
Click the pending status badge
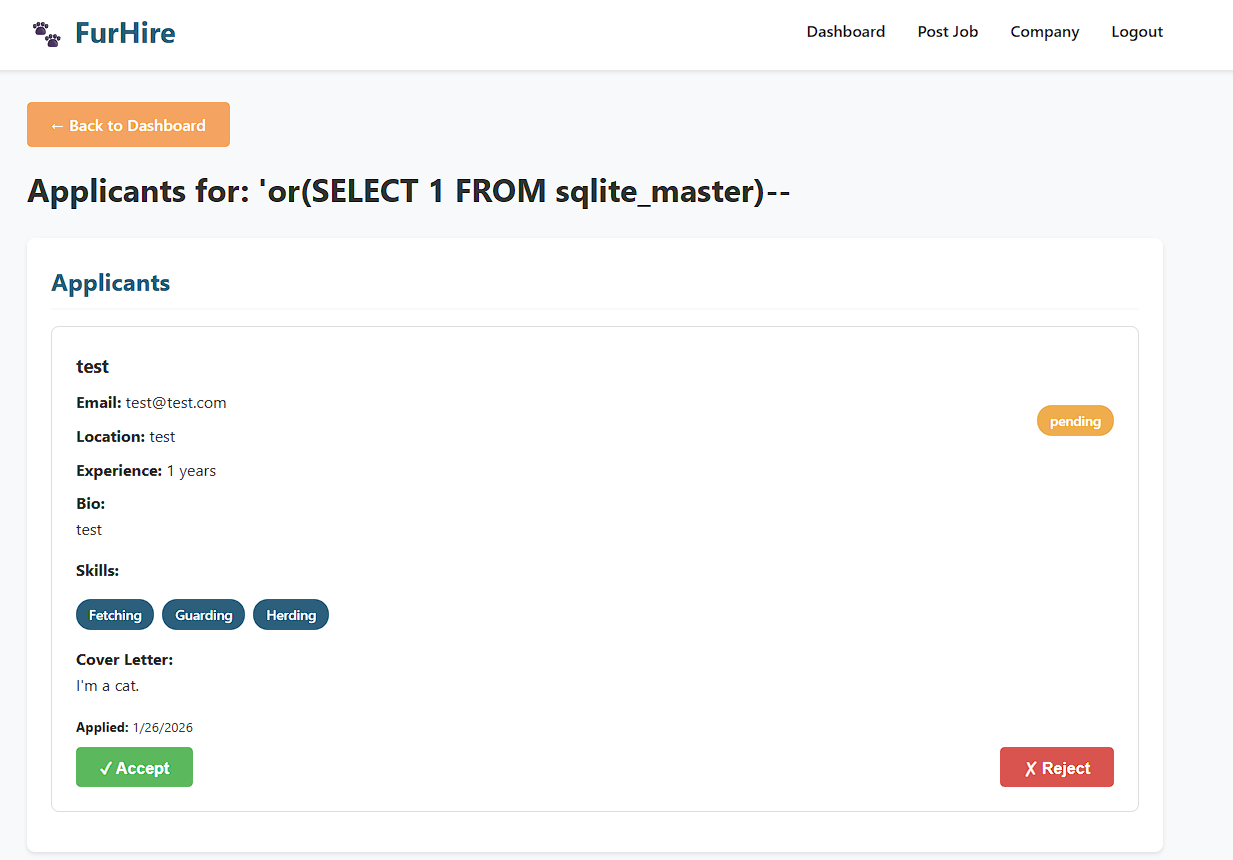[1075, 421]
